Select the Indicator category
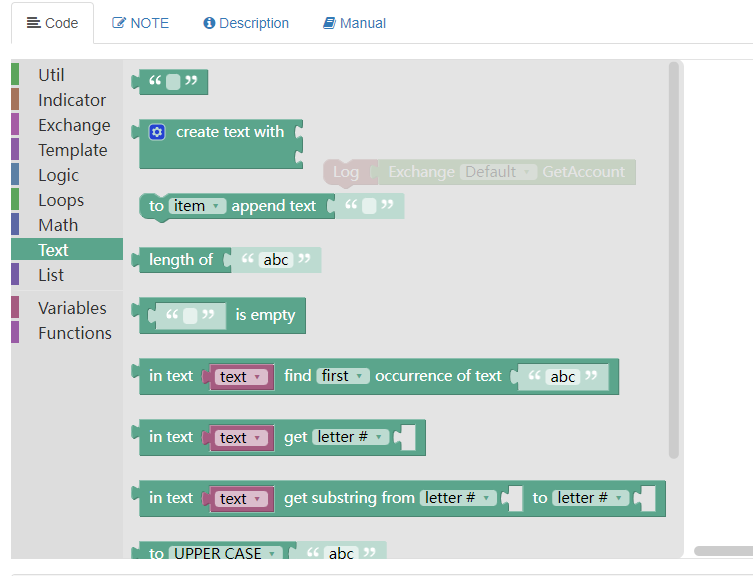 click(71, 100)
